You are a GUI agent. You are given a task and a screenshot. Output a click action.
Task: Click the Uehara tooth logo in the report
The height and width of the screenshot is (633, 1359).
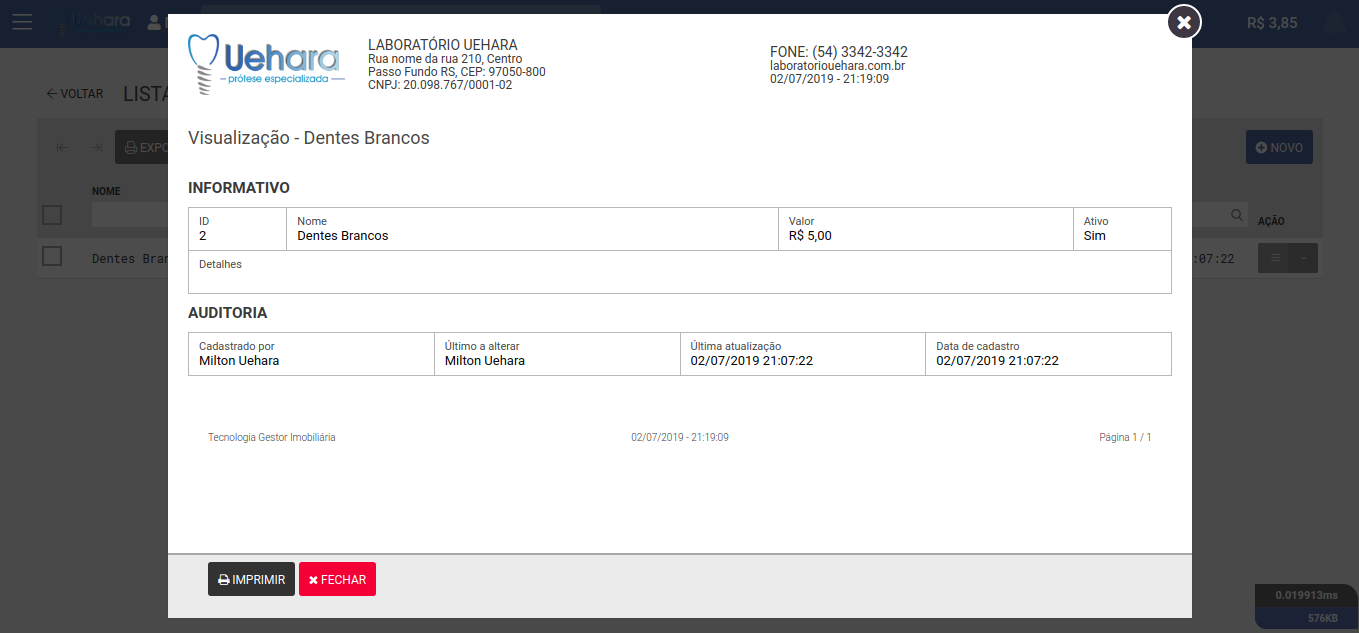[x=266, y=64]
